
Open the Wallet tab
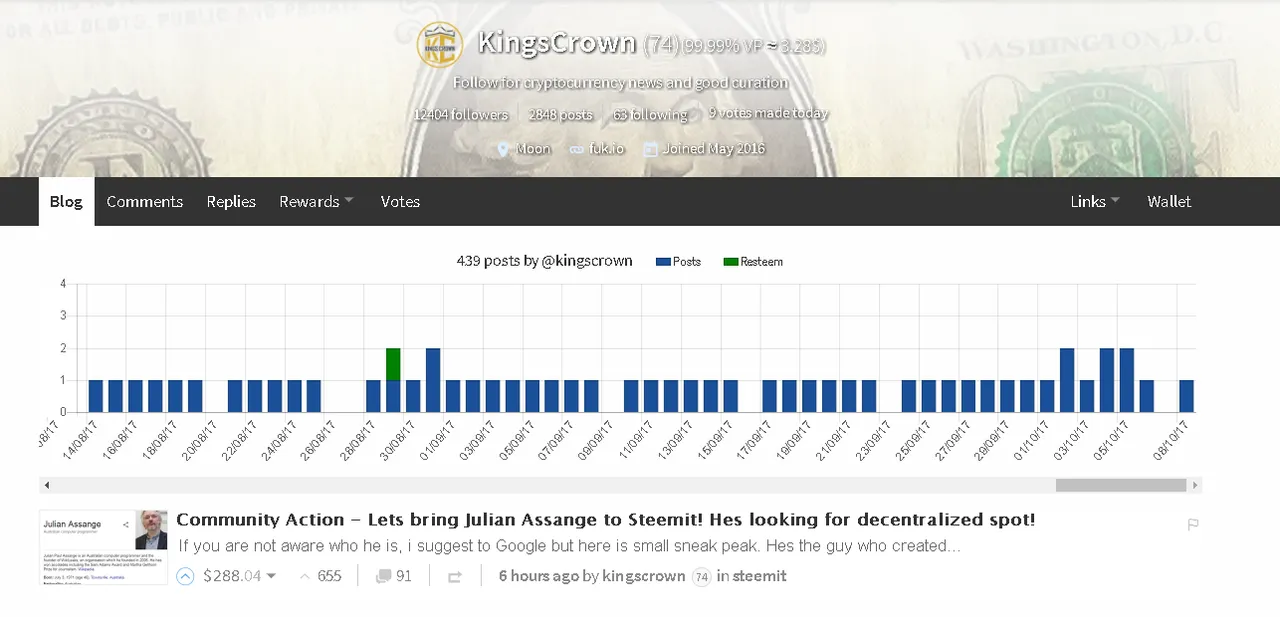[x=1169, y=201]
